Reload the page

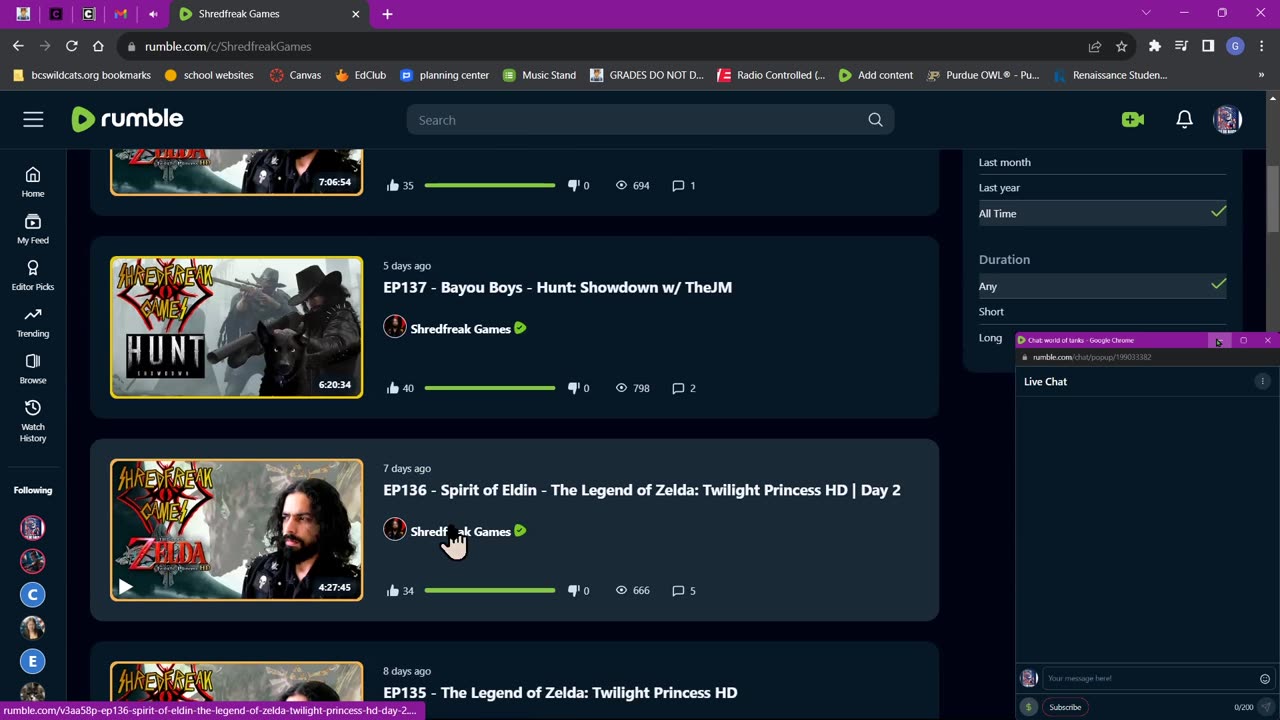pos(72,46)
